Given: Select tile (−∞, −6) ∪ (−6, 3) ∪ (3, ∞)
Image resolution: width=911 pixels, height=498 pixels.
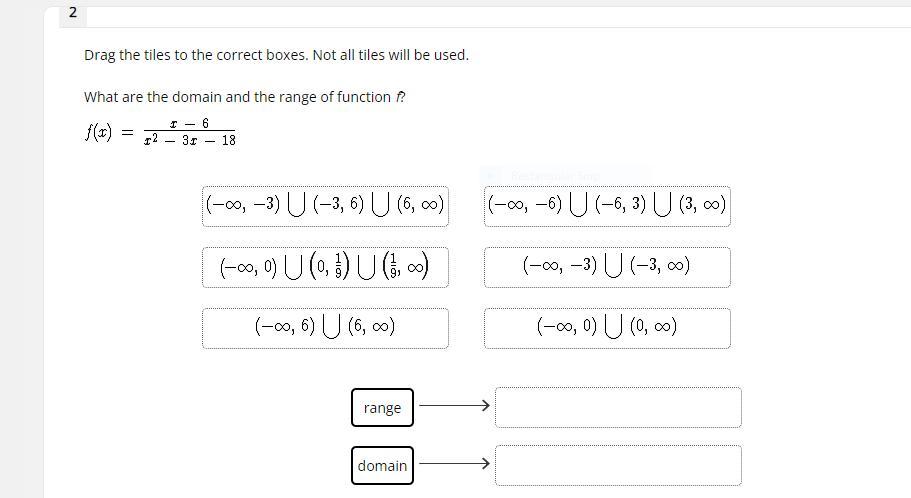Looking at the screenshot, I should (x=607, y=206).
